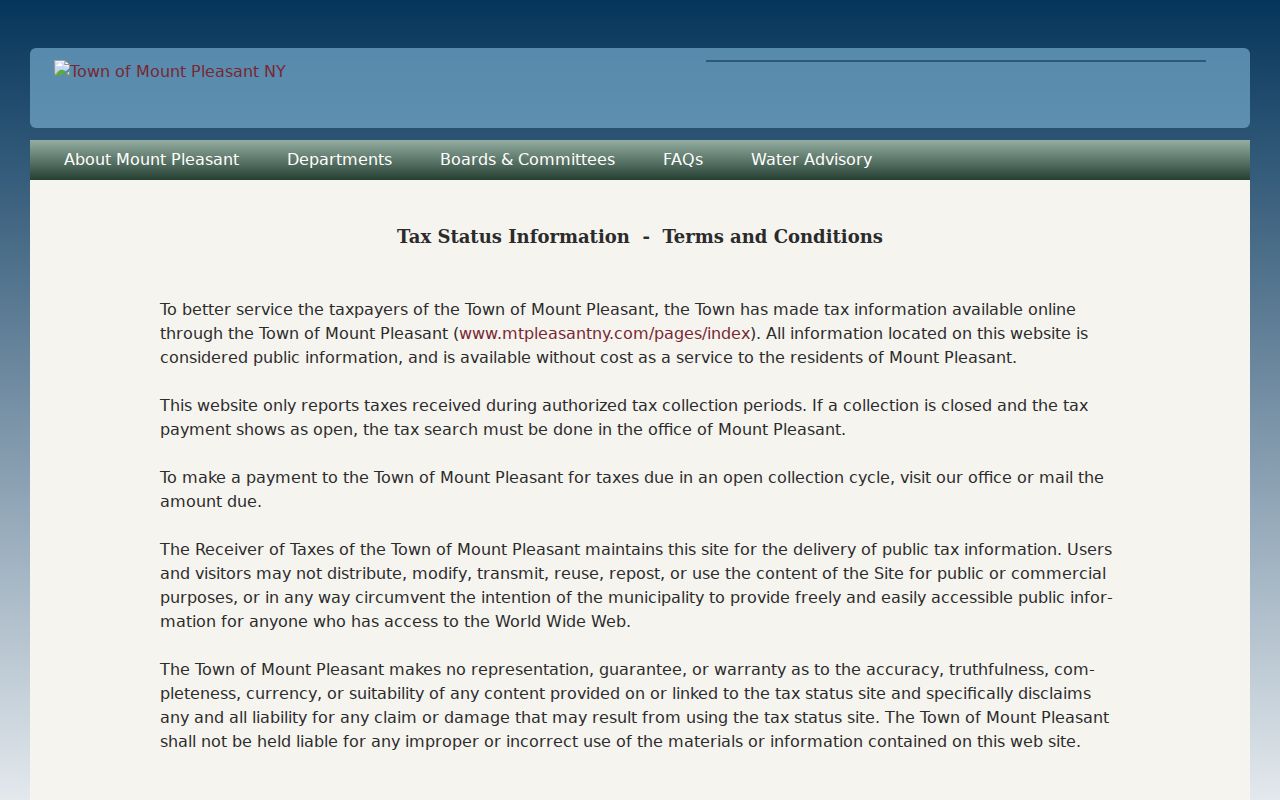1280x800 pixels.
Task: Follow the www.mtpleasantny.com/pages/index link
Action: (605, 333)
